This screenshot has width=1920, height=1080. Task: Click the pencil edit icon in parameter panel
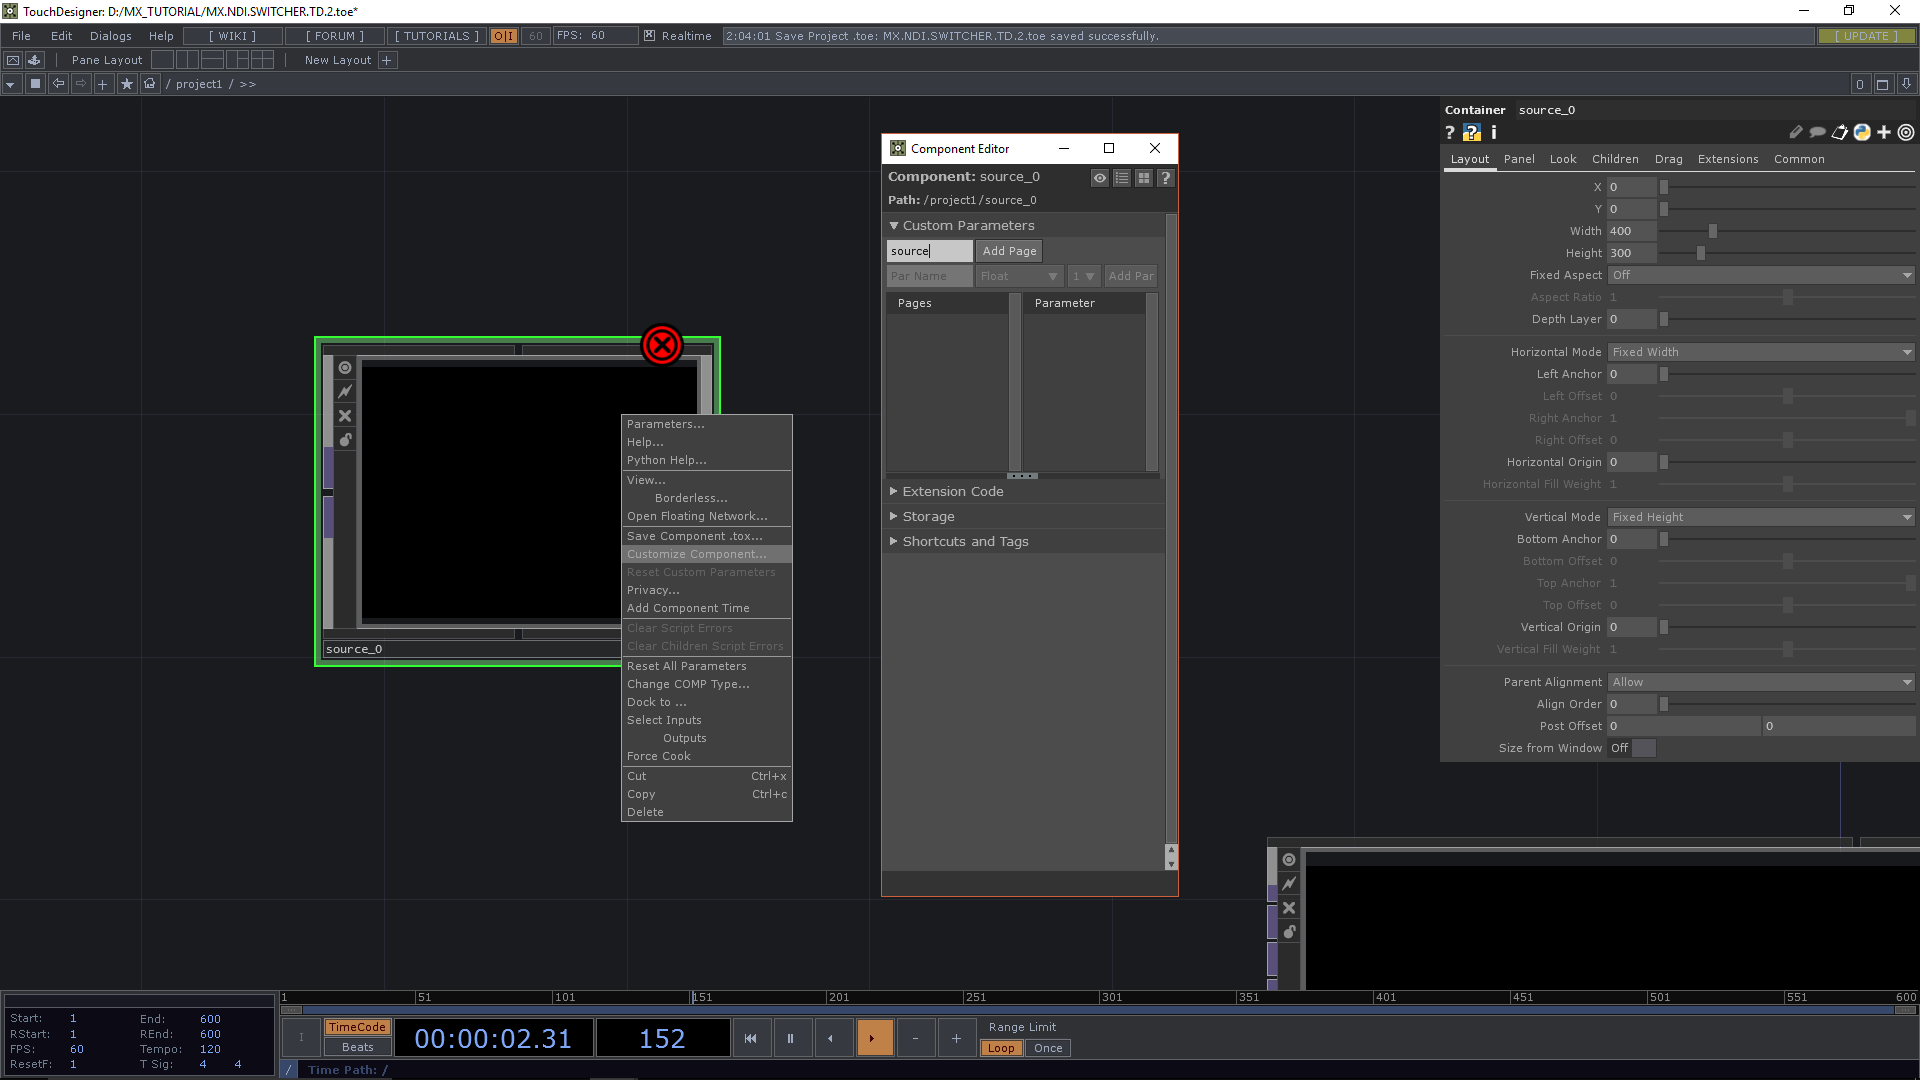coord(1796,132)
